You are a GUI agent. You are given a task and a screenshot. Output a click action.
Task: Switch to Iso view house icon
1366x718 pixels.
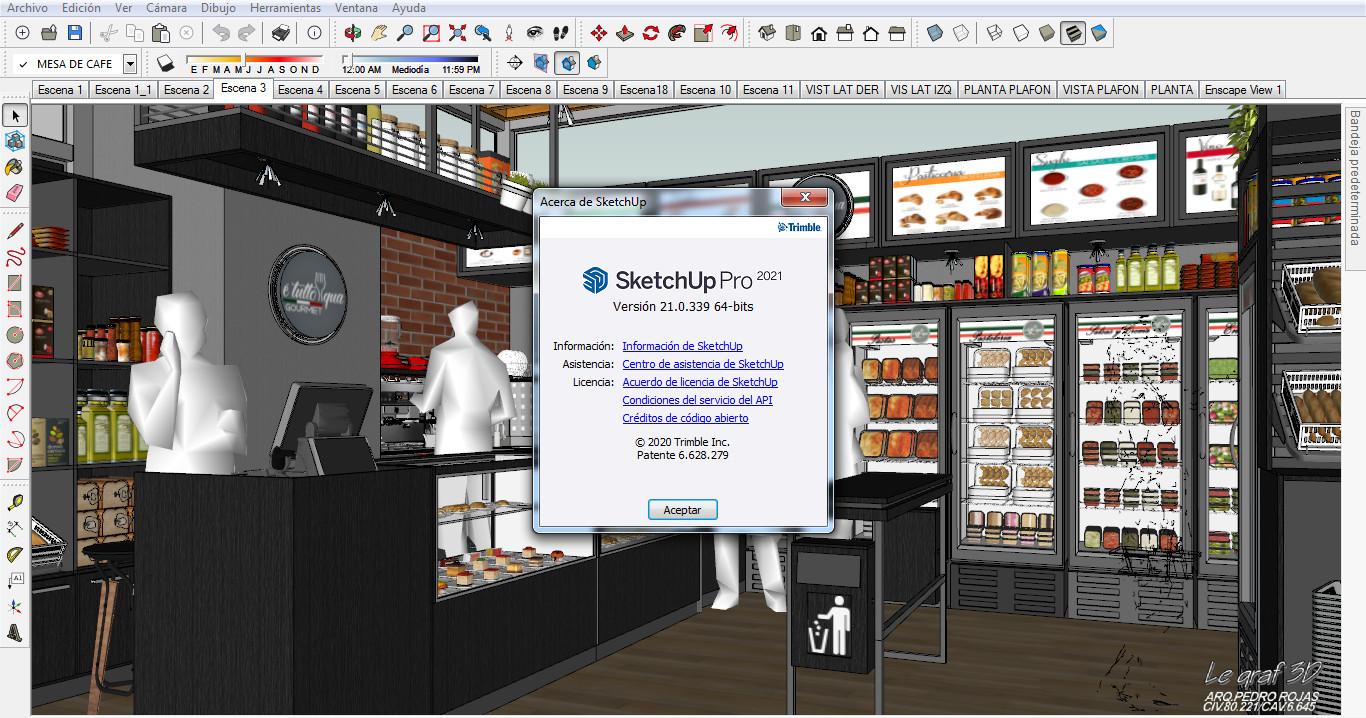tap(767, 33)
